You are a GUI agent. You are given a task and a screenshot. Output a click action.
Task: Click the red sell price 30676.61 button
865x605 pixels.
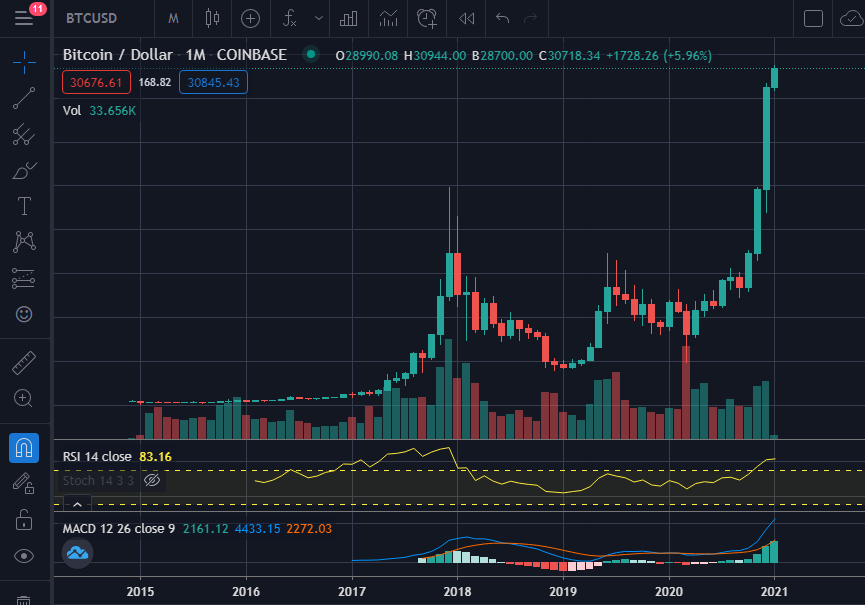[x=97, y=83]
